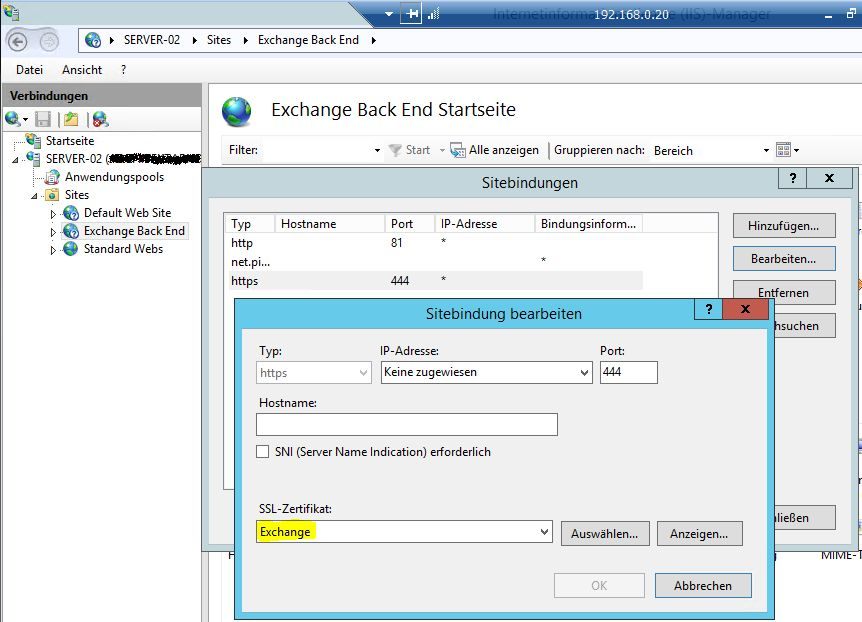Screen dimensions: 862x622
Task: Close the Sitebindung bearbeiten dialog with red X
Action: coord(745,309)
